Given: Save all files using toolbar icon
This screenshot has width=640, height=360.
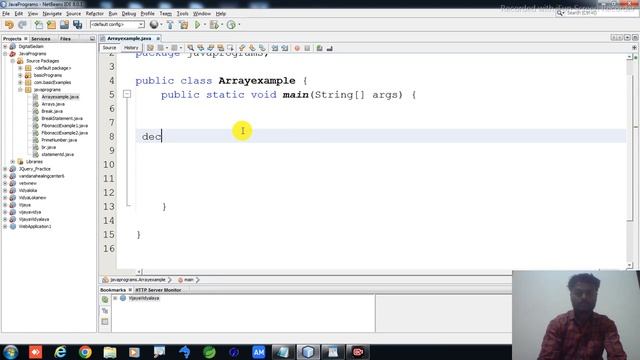Looking at the screenshot, I should 78,24.
